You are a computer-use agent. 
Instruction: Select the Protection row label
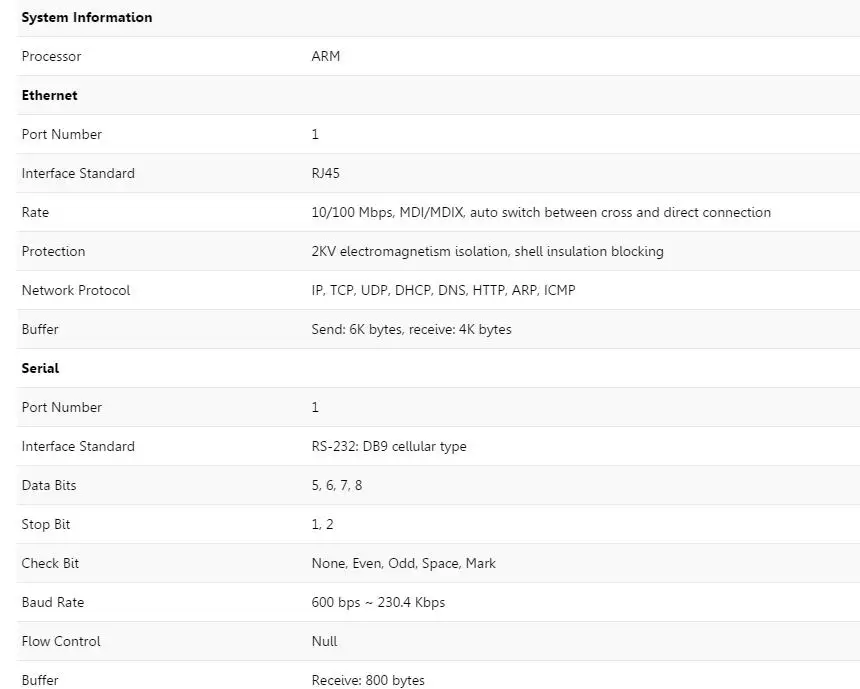pos(53,251)
